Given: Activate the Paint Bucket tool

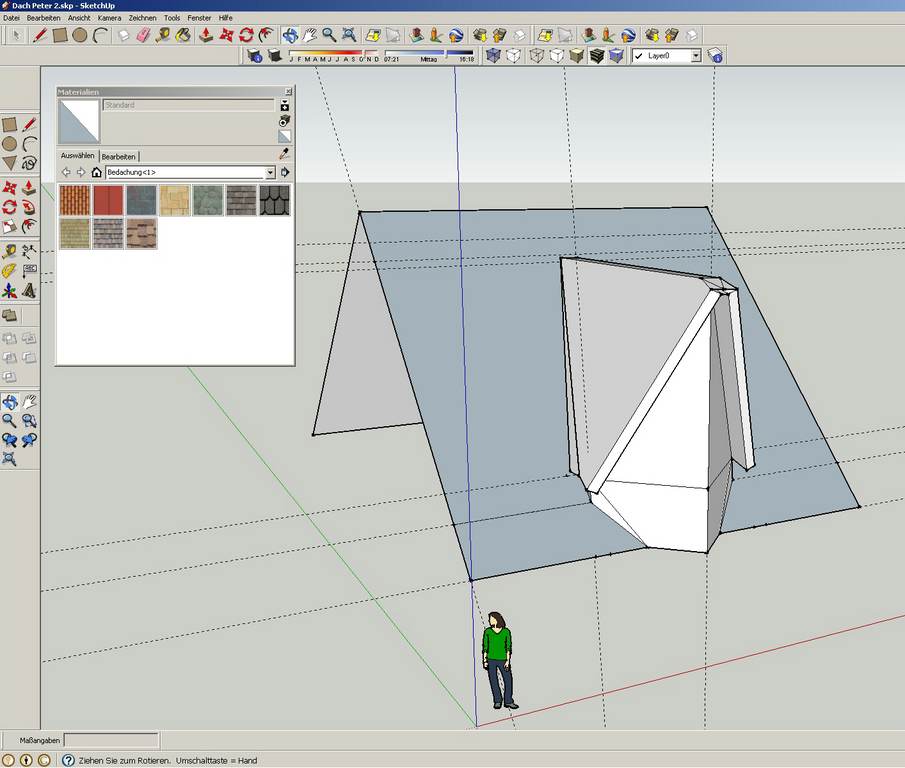Looking at the screenshot, I should coord(183,36).
